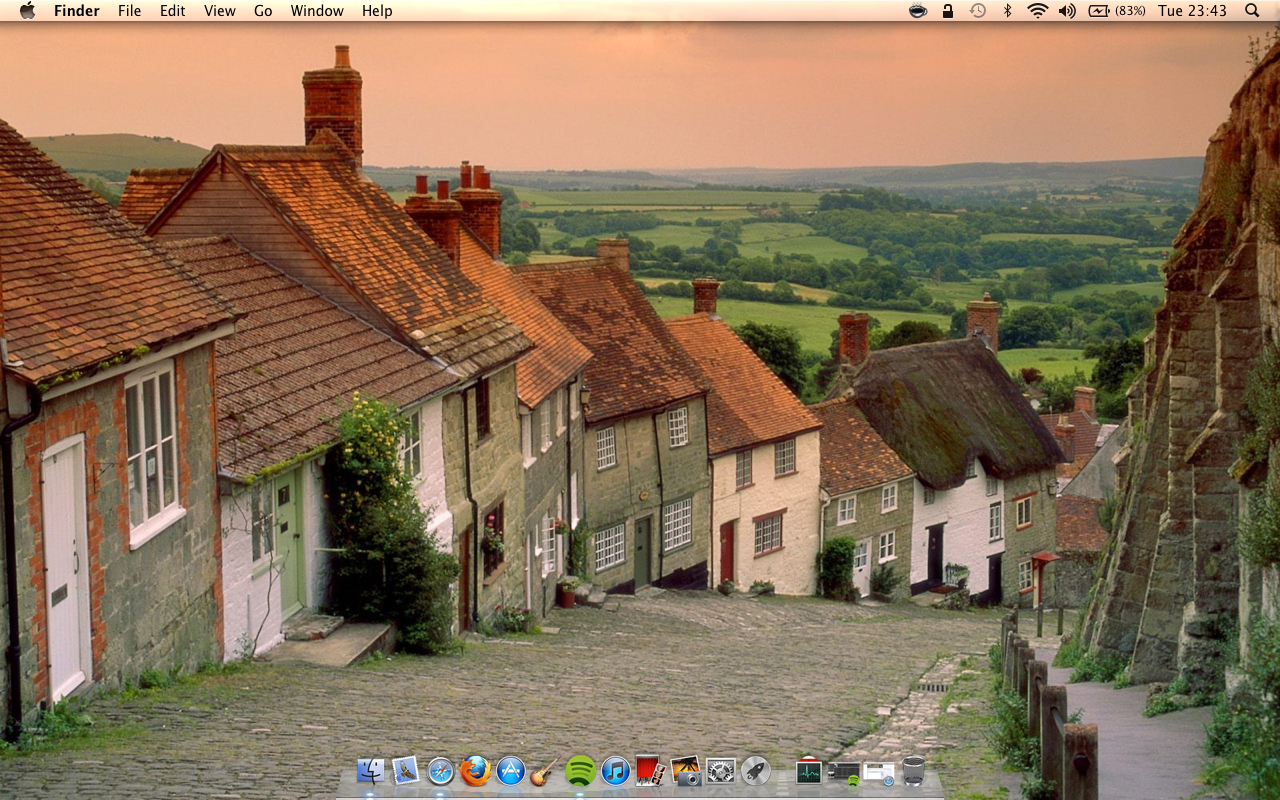1280x800 pixels.
Task: Toggle the Caffeine coffee cup icon
Action: pos(917,11)
